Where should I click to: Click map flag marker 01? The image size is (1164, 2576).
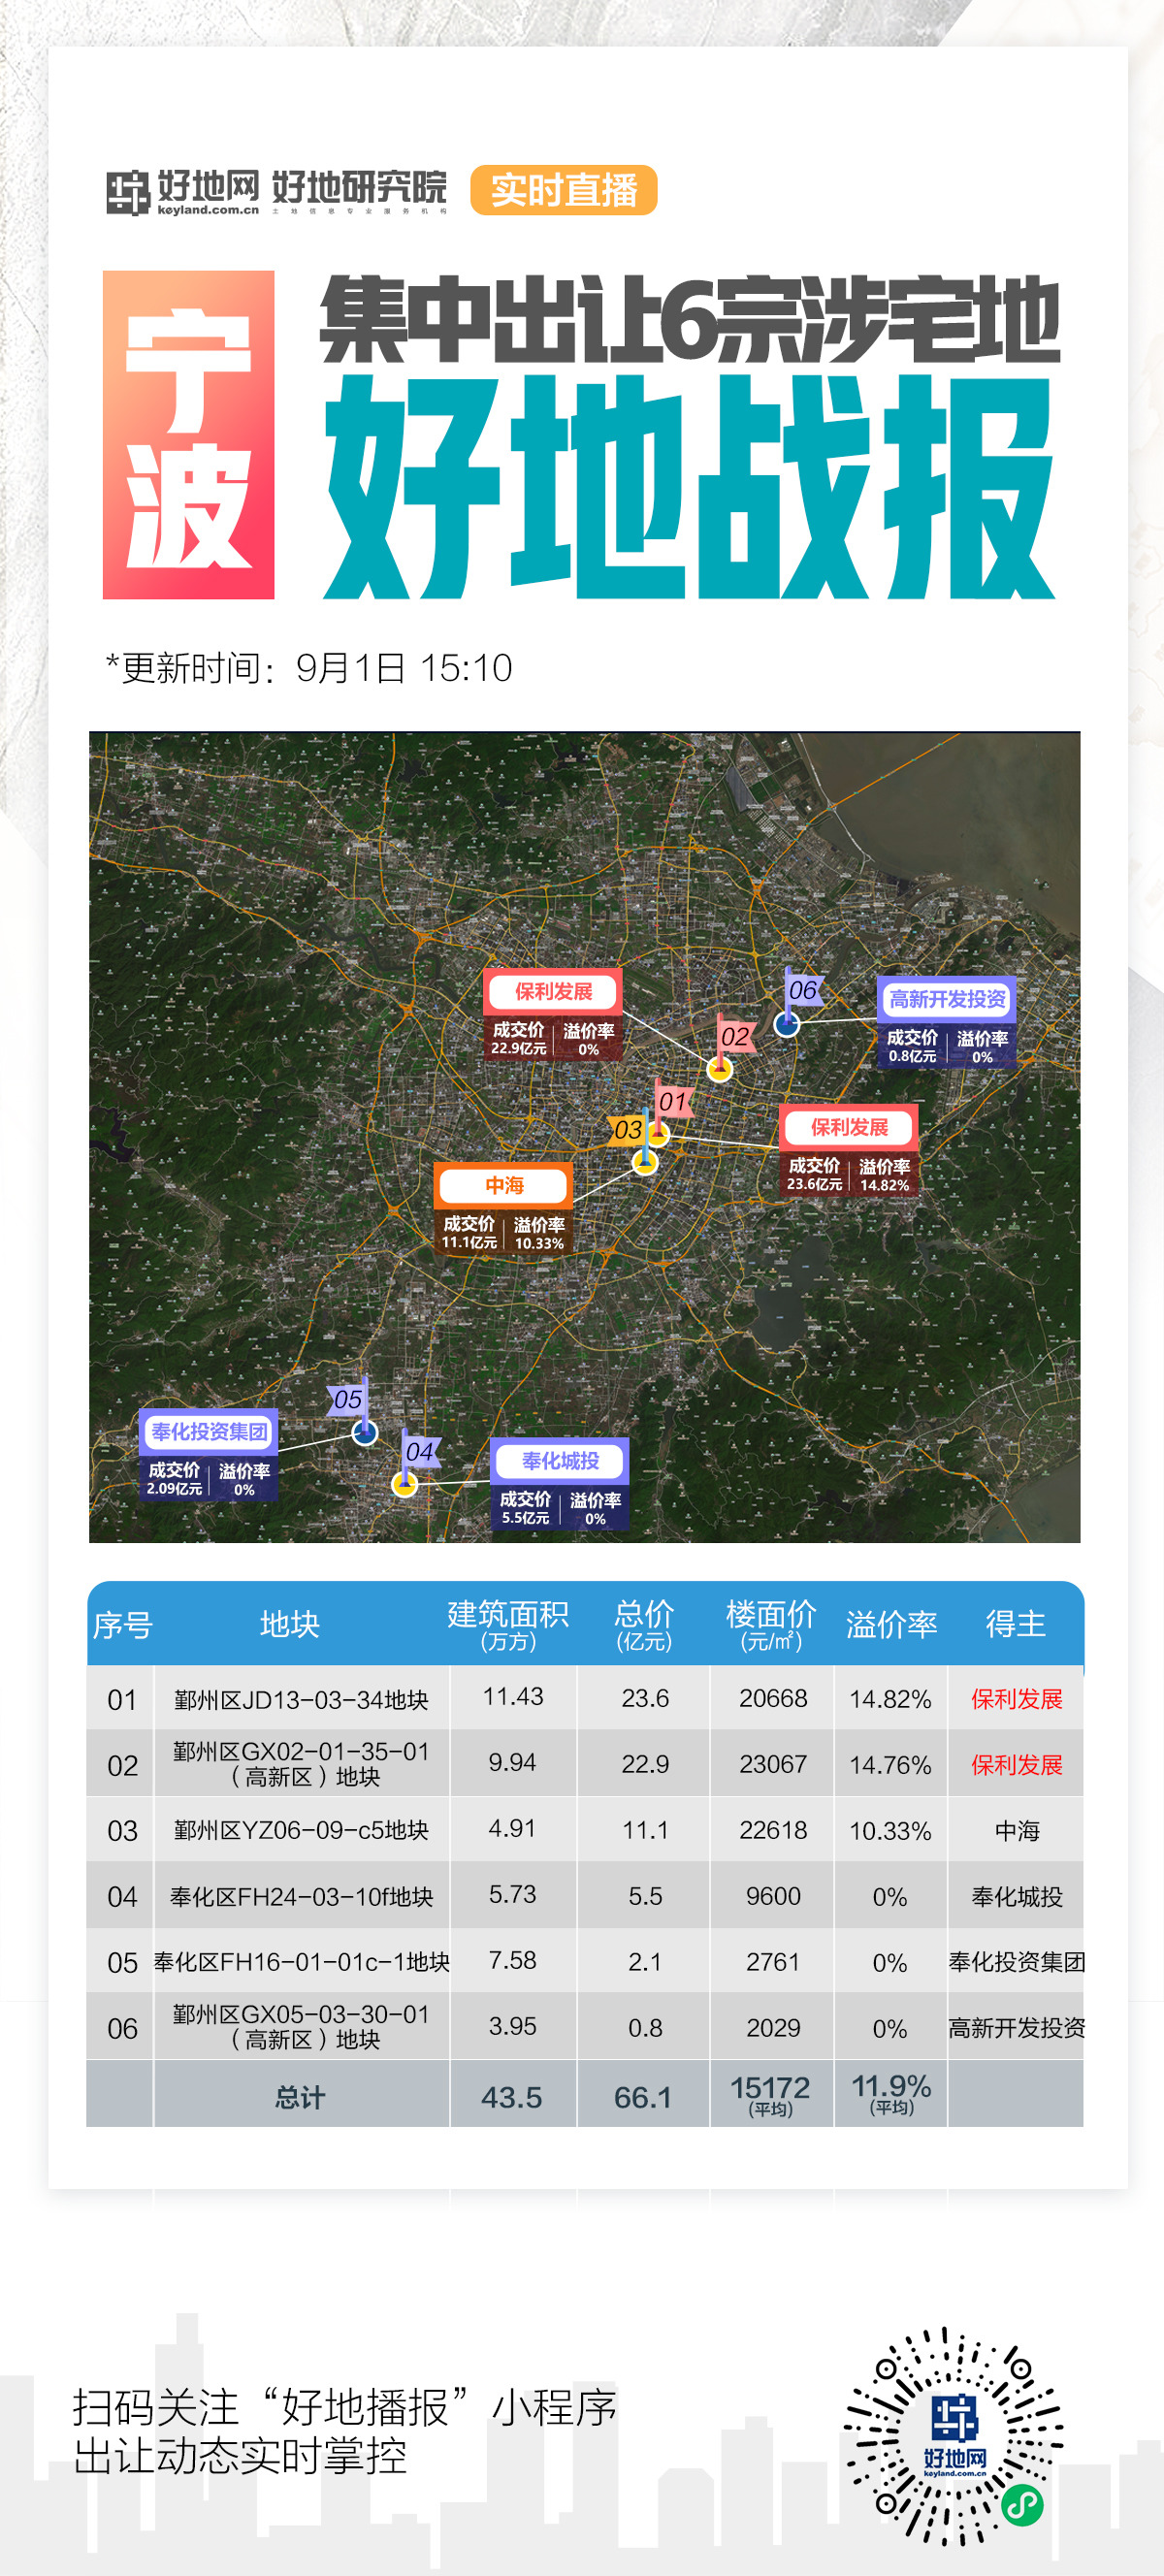pyautogui.click(x=672, y=1104)
